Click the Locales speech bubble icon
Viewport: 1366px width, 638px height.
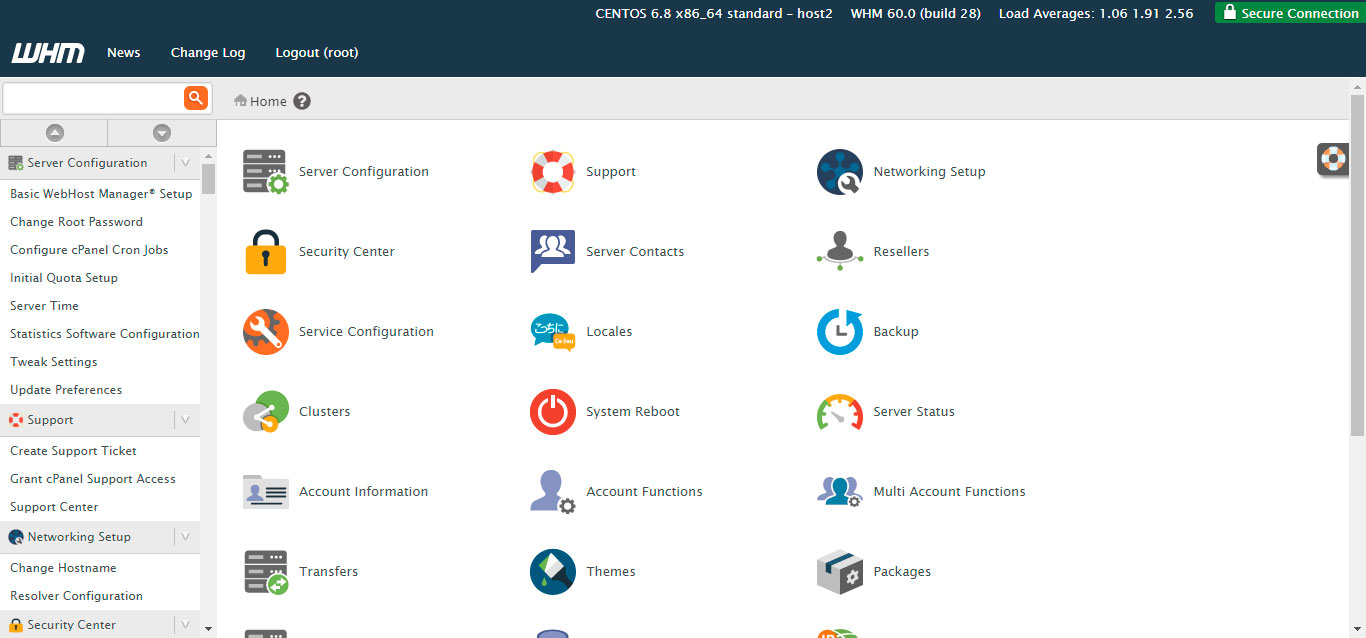tap(553, 332)
